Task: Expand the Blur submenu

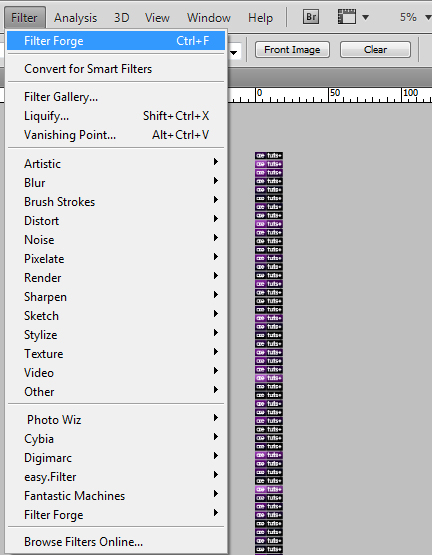Action: 116,183
